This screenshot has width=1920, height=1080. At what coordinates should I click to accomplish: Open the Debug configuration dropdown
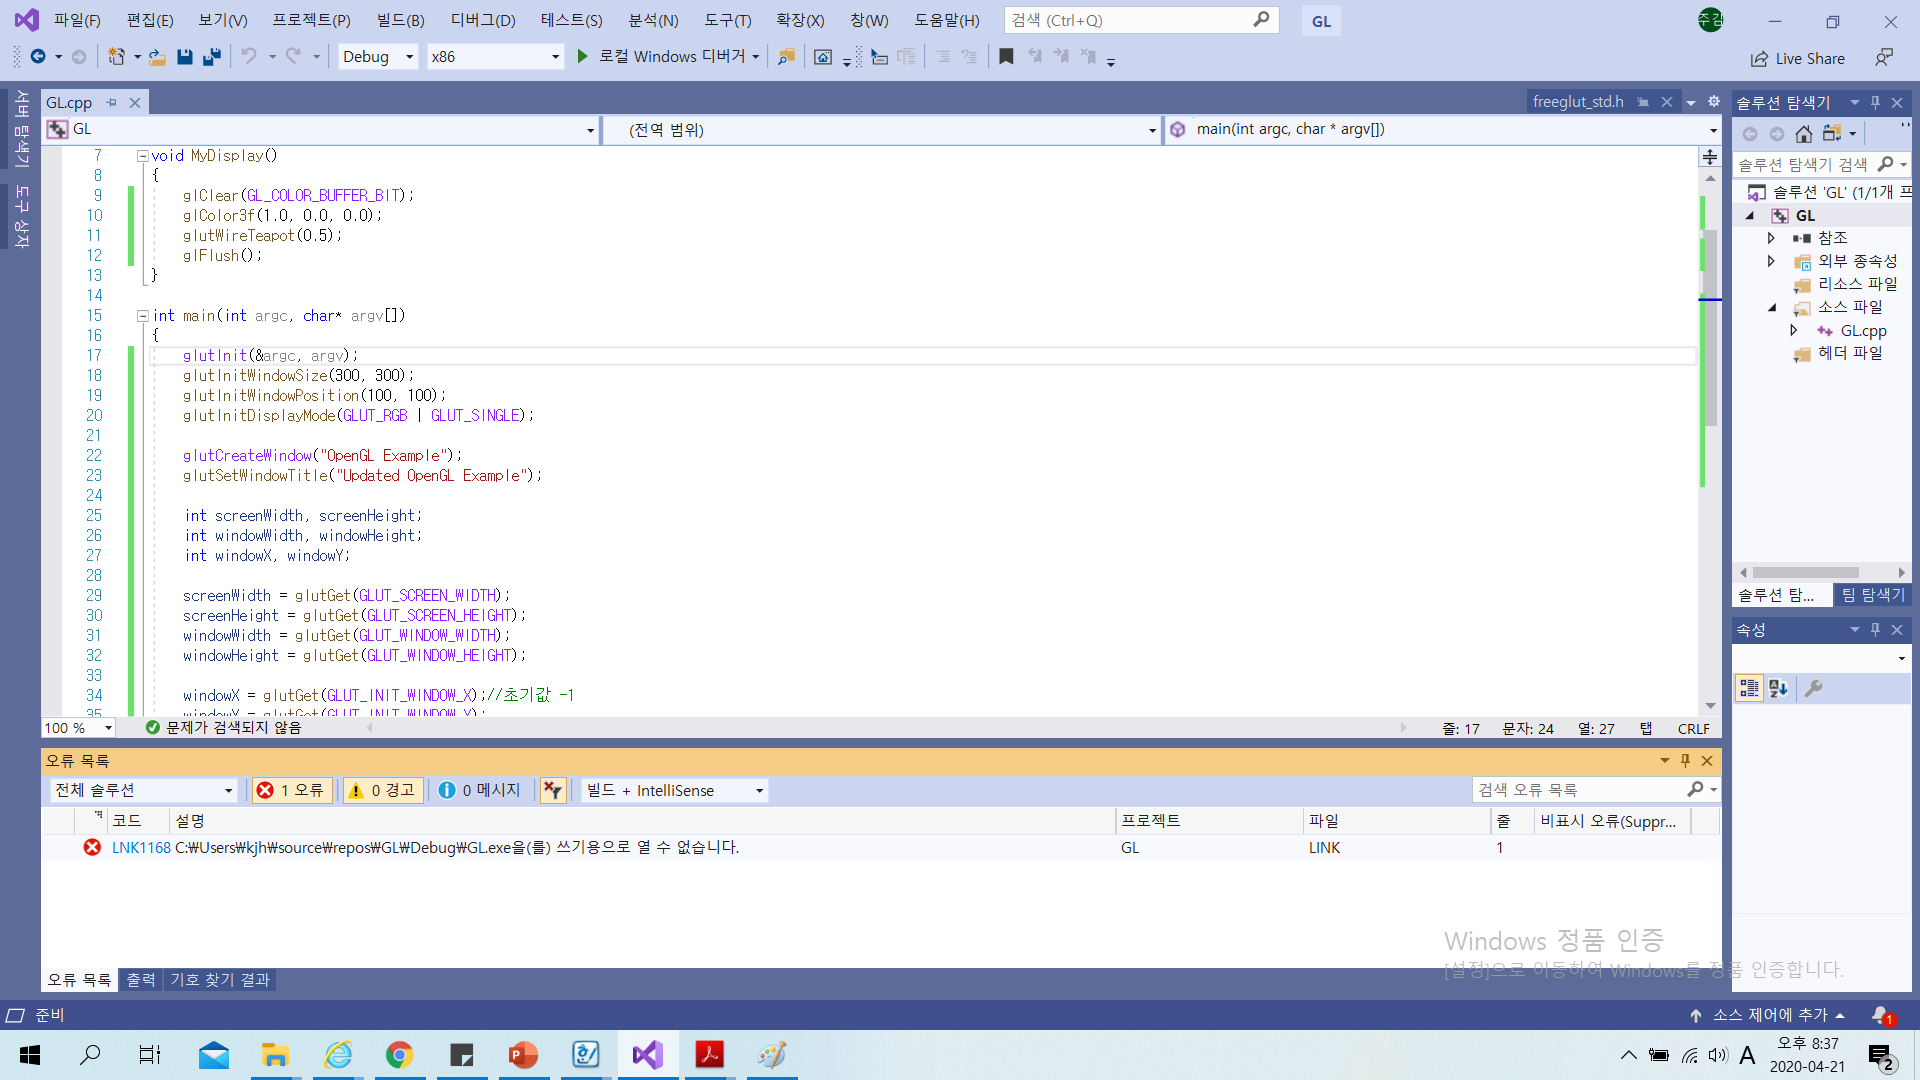click(x=378, y=57)
